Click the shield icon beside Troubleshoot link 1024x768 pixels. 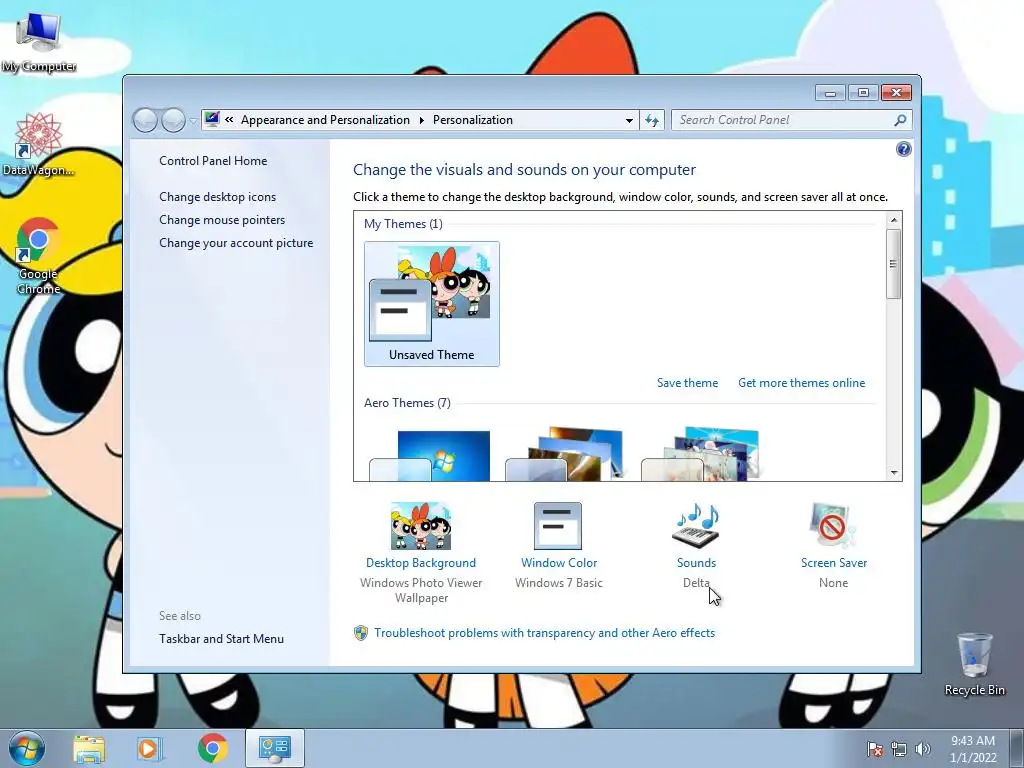coord(360,633)
